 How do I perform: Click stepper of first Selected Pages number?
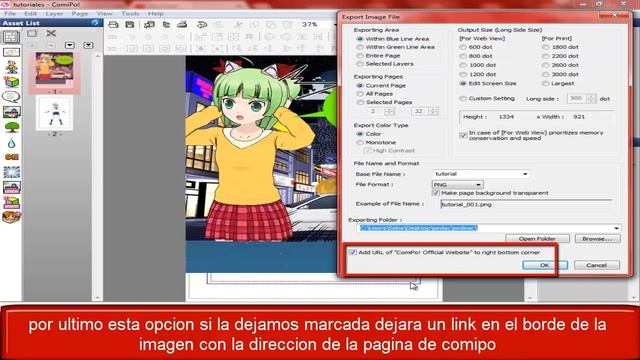389,111
